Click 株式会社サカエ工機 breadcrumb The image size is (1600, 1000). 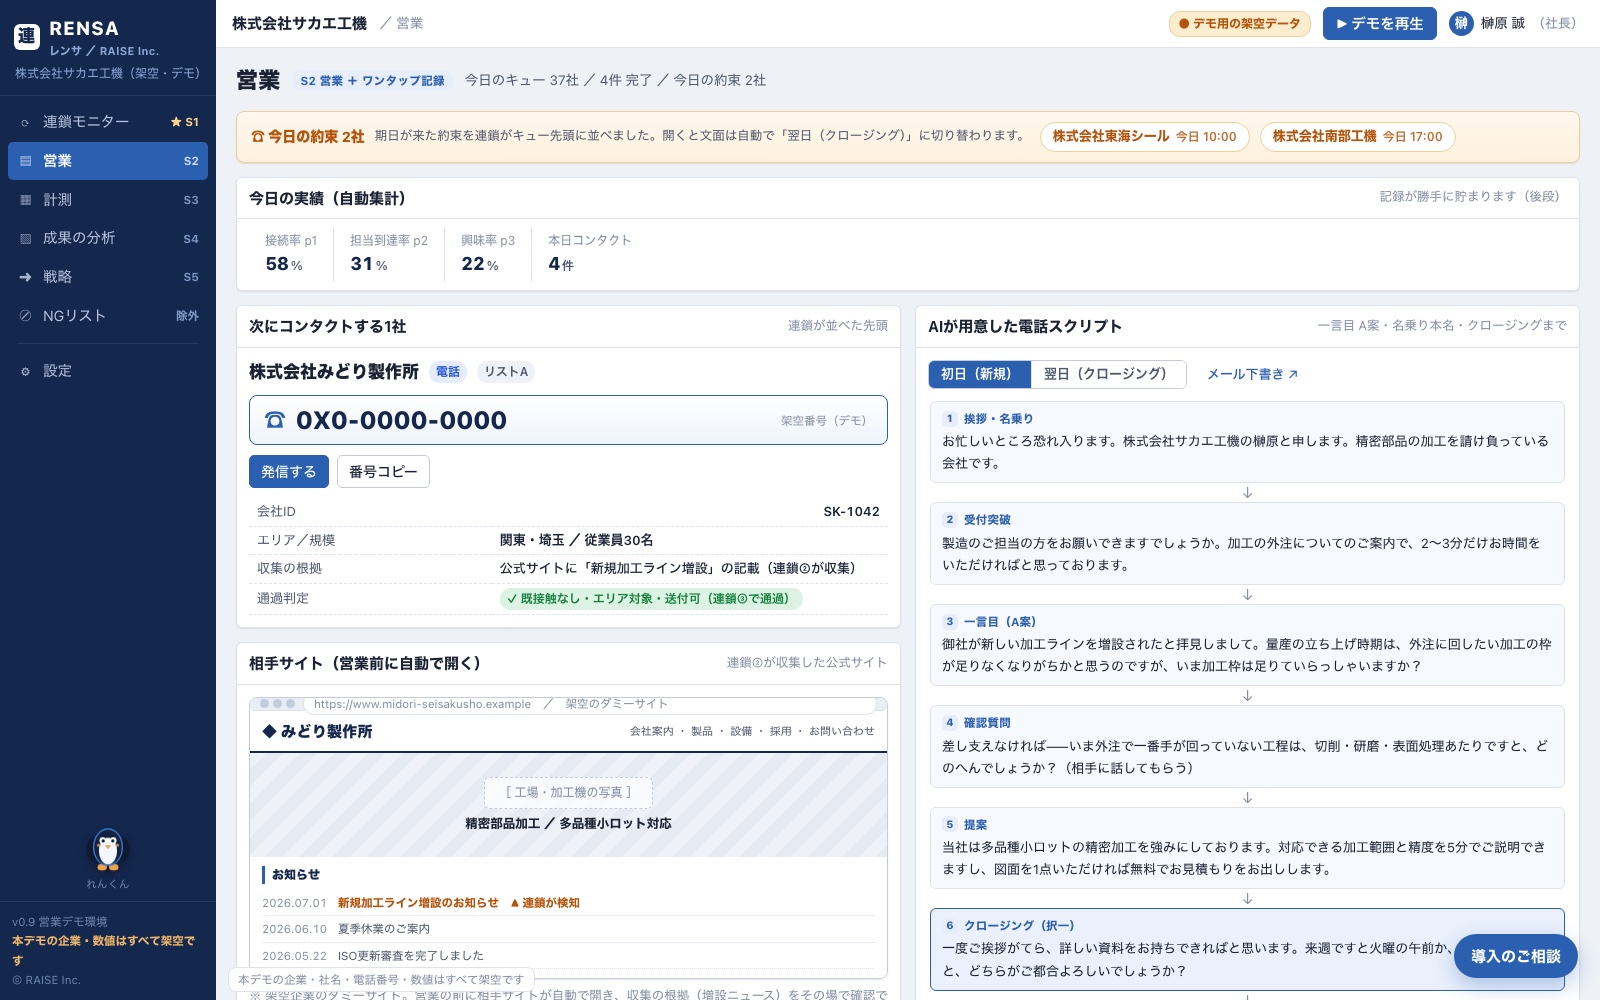(299, 23)
